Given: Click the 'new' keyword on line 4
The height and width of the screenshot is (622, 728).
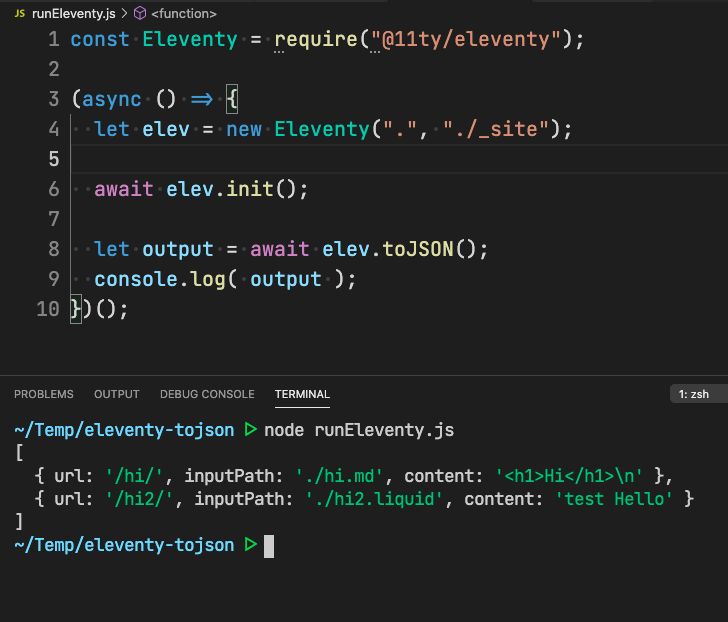Looking at the screenshot, I should point(244,129).
